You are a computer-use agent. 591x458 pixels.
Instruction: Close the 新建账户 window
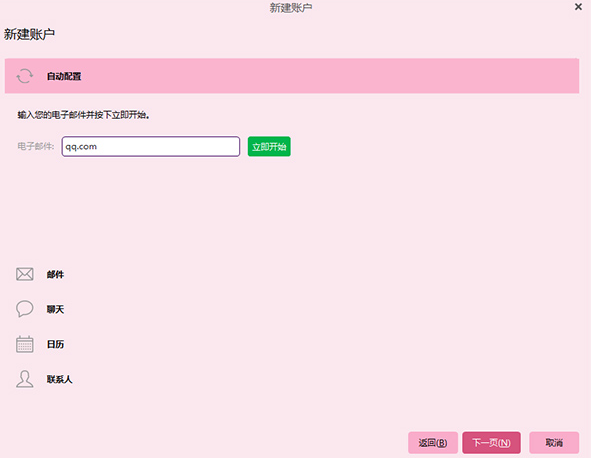[578, 7]
